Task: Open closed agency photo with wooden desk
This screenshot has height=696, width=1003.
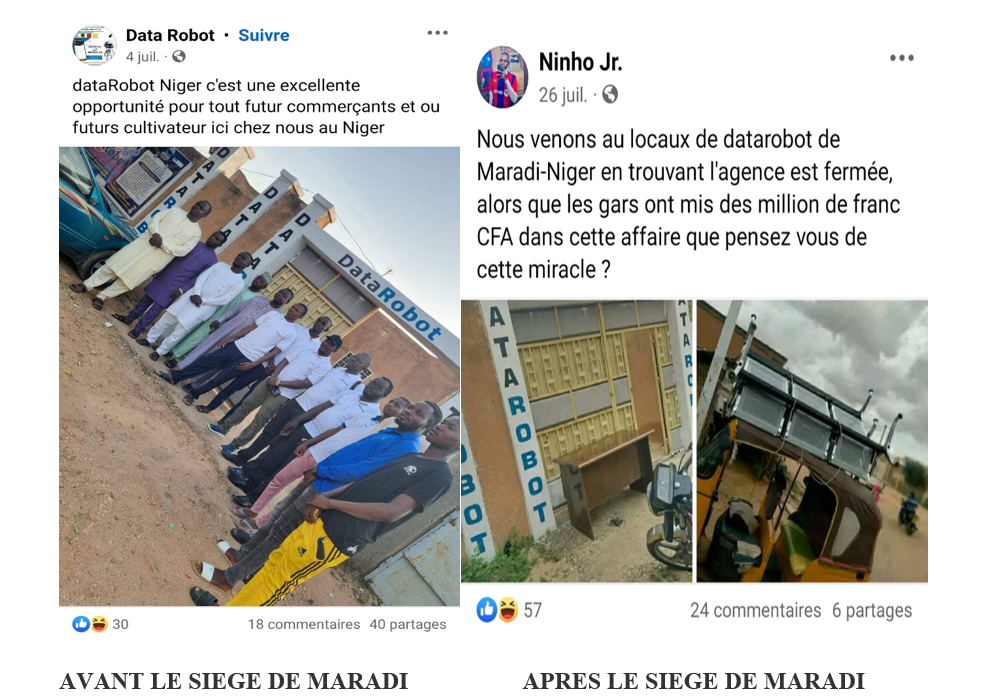Action: (576, 441)
